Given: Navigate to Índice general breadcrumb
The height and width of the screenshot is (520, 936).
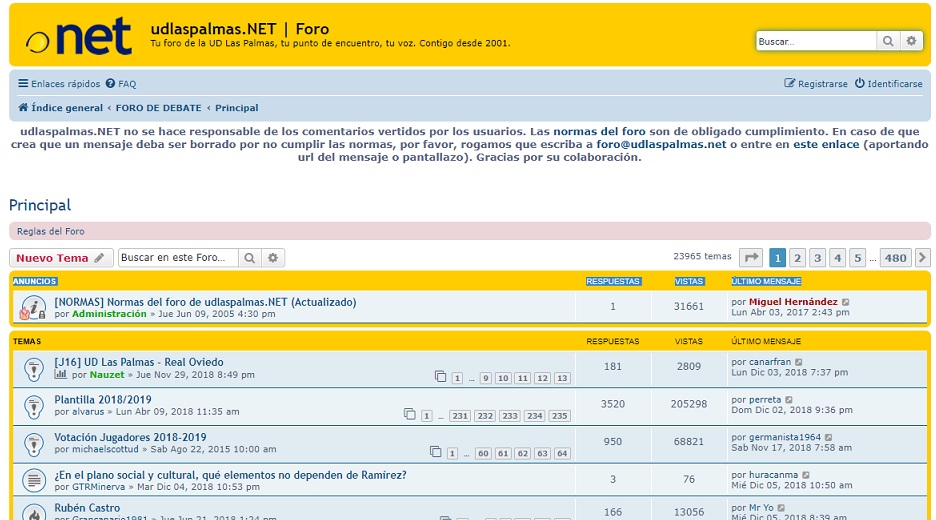Looking at the screenshot, I should tap(66, 108).
